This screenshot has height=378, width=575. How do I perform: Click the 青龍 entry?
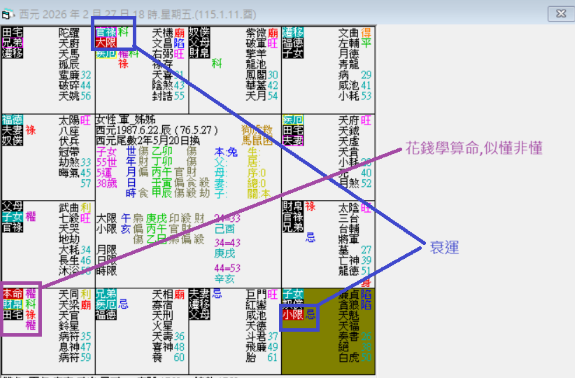click(348, 65)
